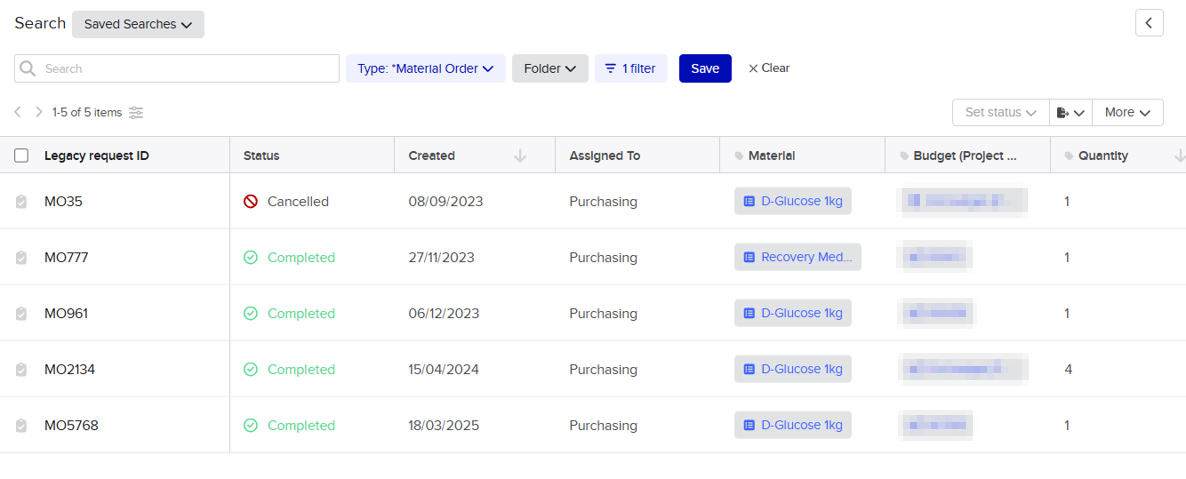Go to next page arrow
The height and width of the screenshot is (479, 1186).
(x=39, y=113)
